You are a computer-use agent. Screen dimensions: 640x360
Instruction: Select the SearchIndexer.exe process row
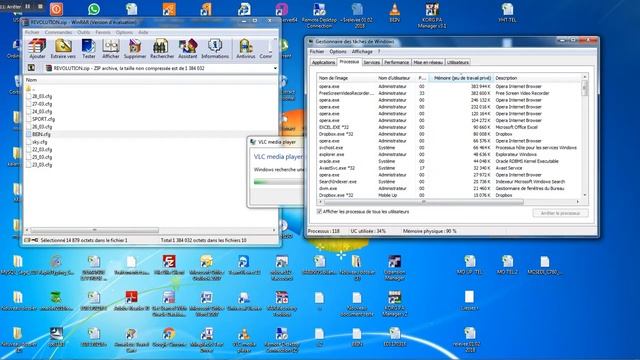click(449, 182)
